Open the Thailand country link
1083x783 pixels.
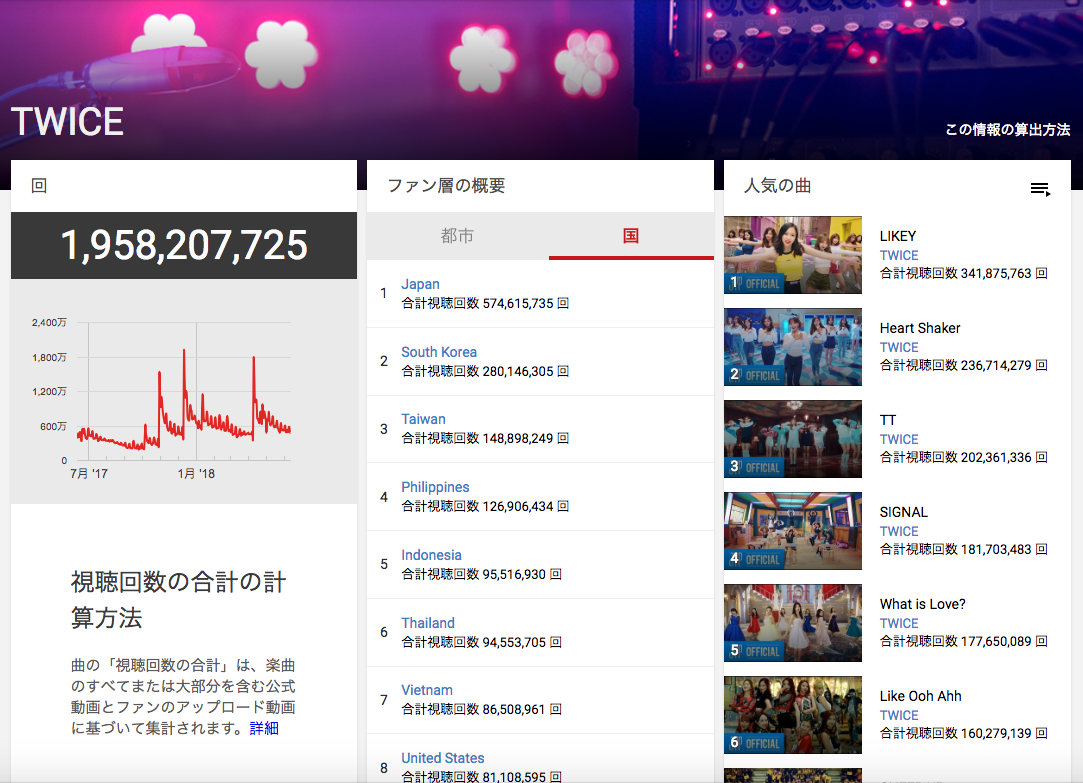pos(428,623)
